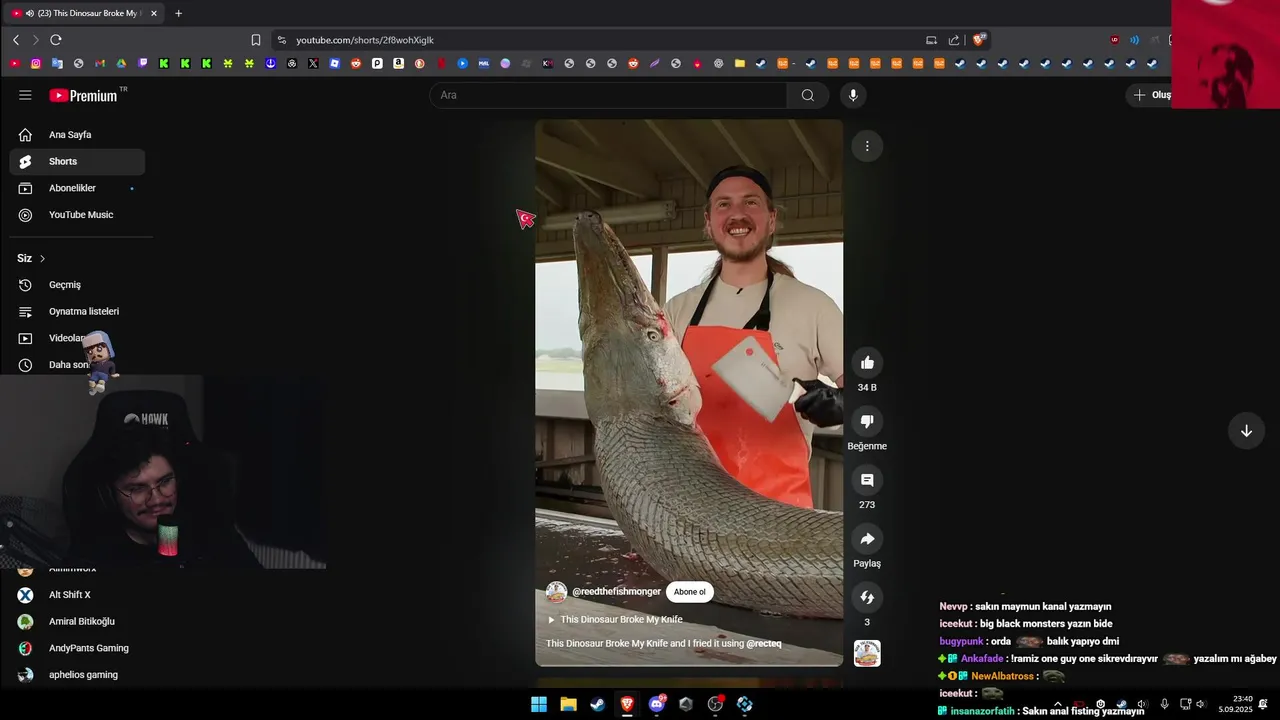
Task: Open site settings icon in address bar
Action: [282, 40]
